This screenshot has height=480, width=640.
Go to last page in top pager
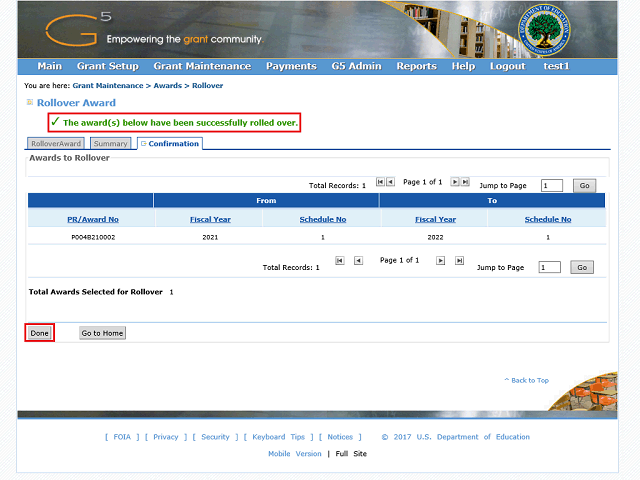coord(465,182)
